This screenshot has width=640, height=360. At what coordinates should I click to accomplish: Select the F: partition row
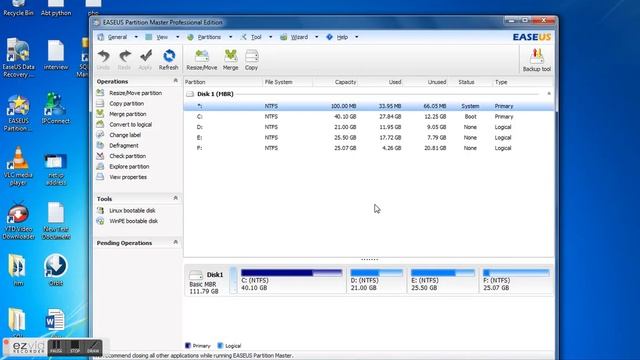[x=369, y=148]
